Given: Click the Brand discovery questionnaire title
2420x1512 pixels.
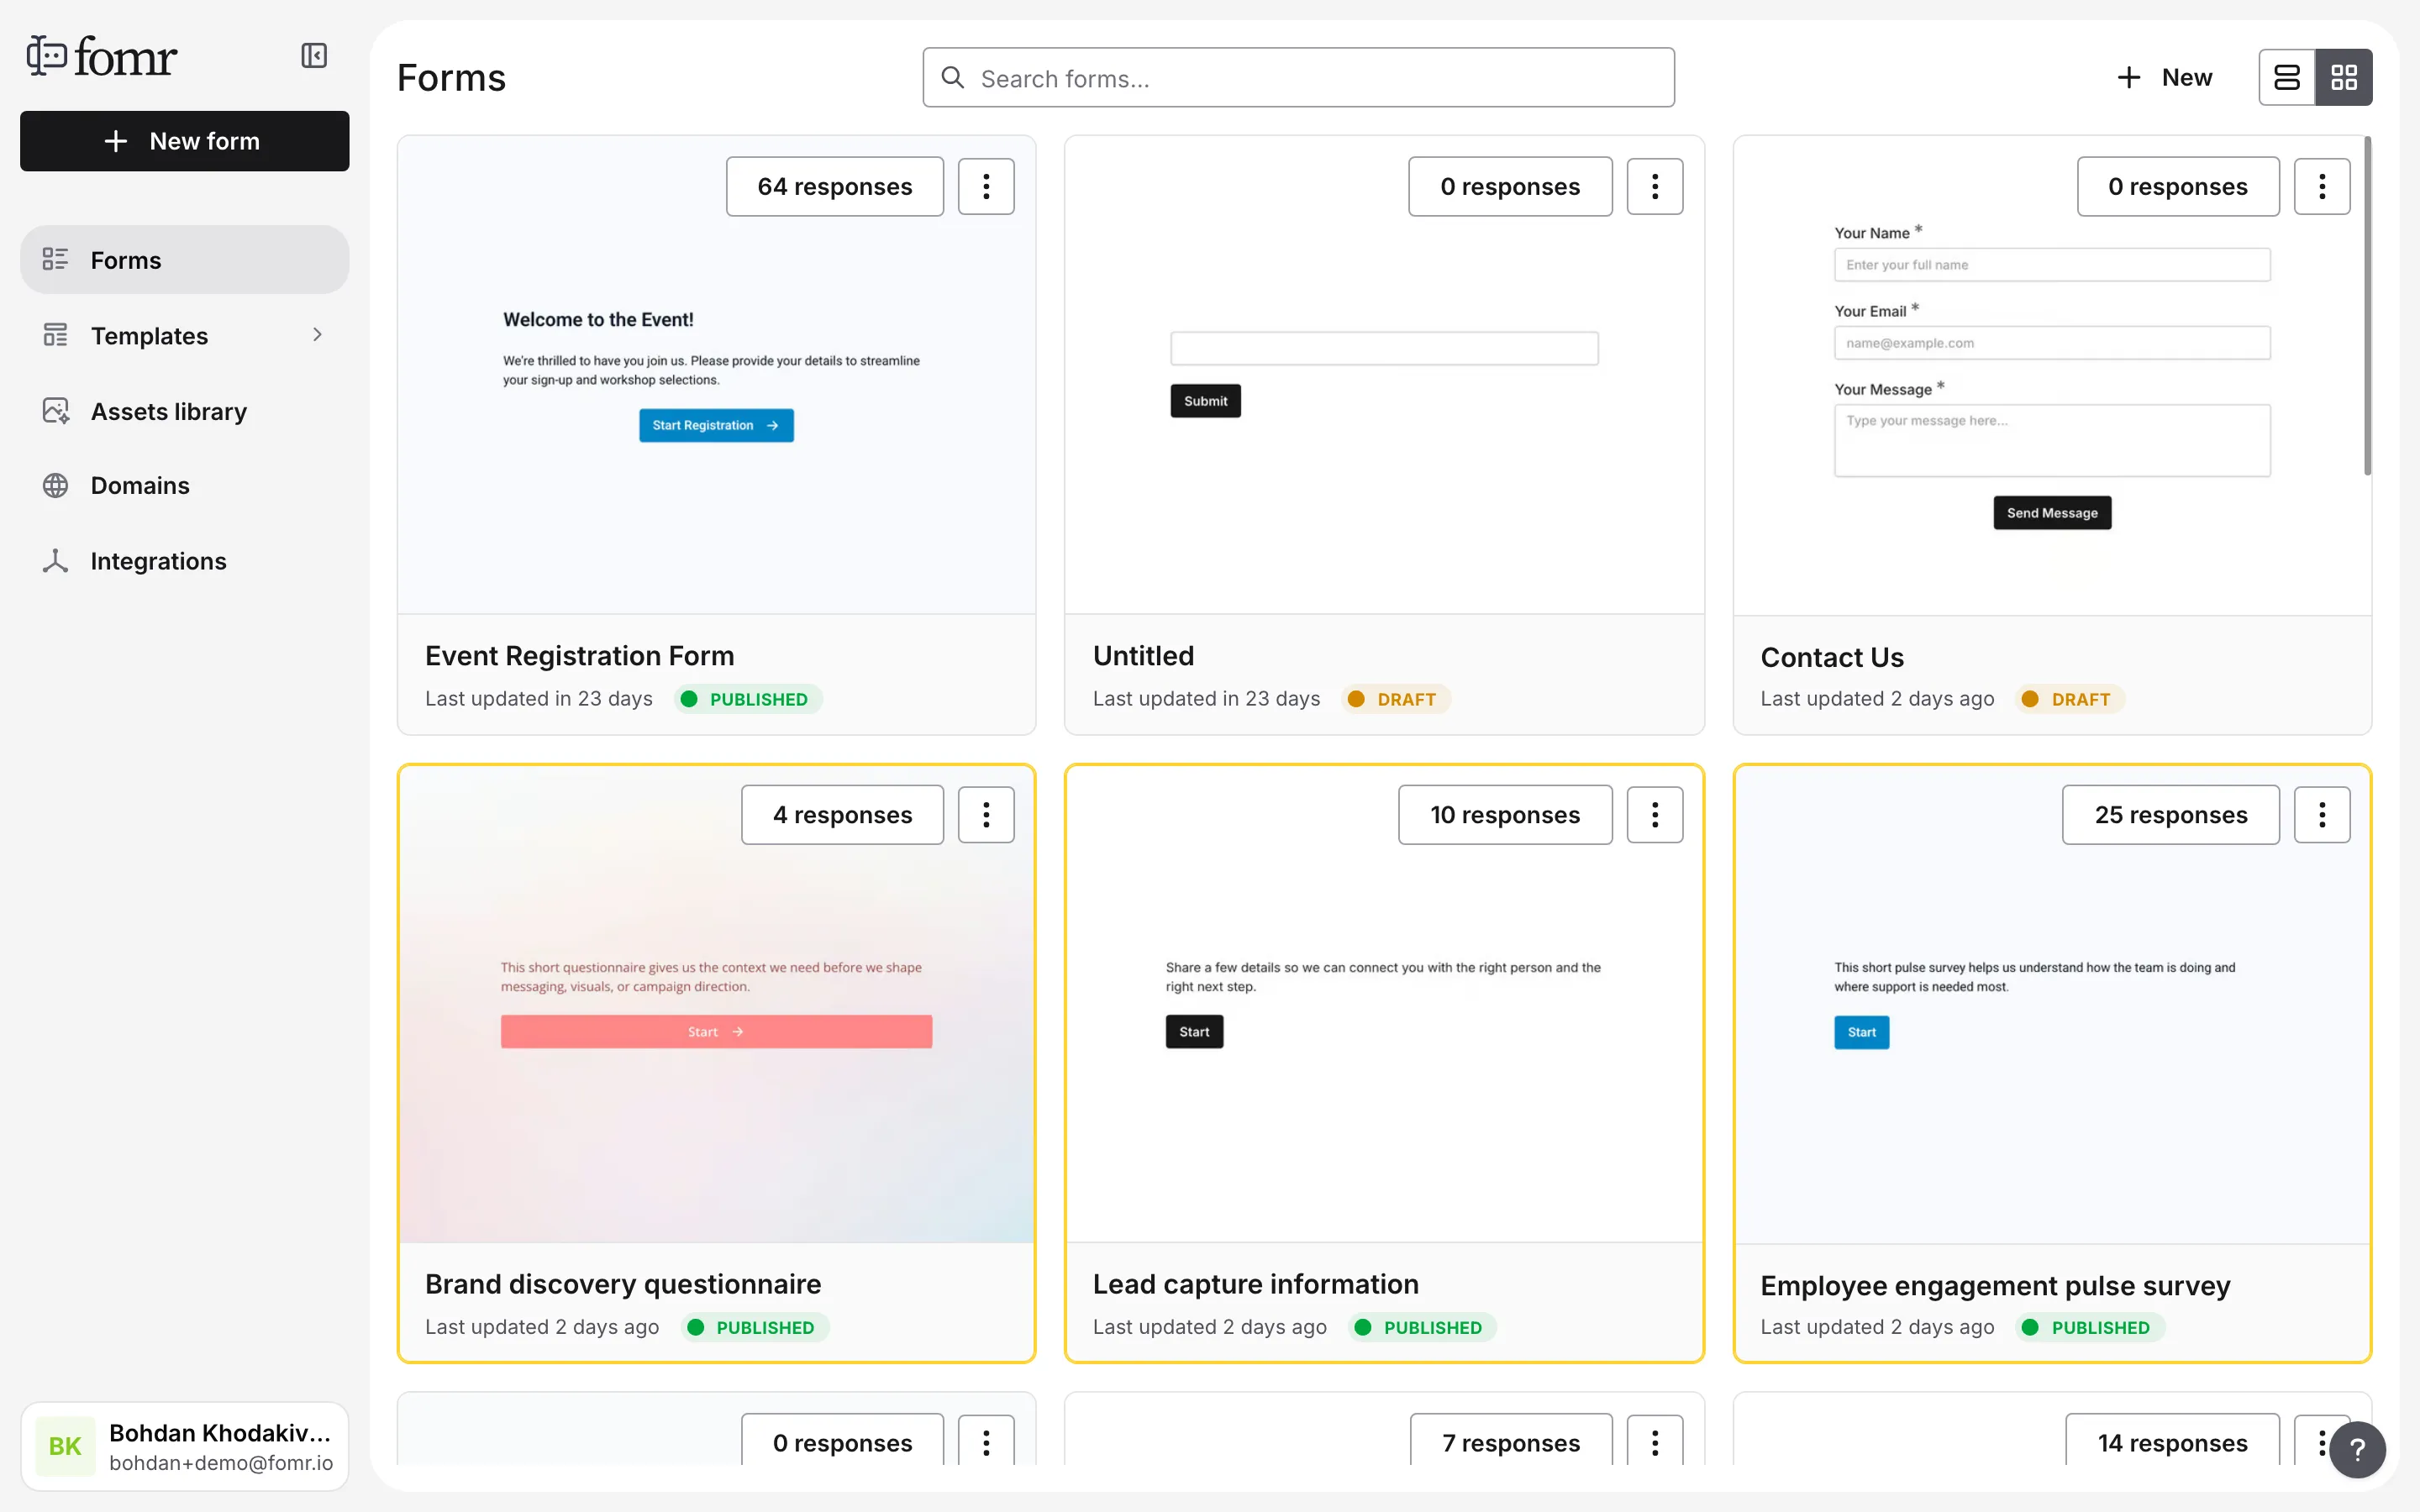Looking at the screenshot, I should click(x=623, y=1284).
